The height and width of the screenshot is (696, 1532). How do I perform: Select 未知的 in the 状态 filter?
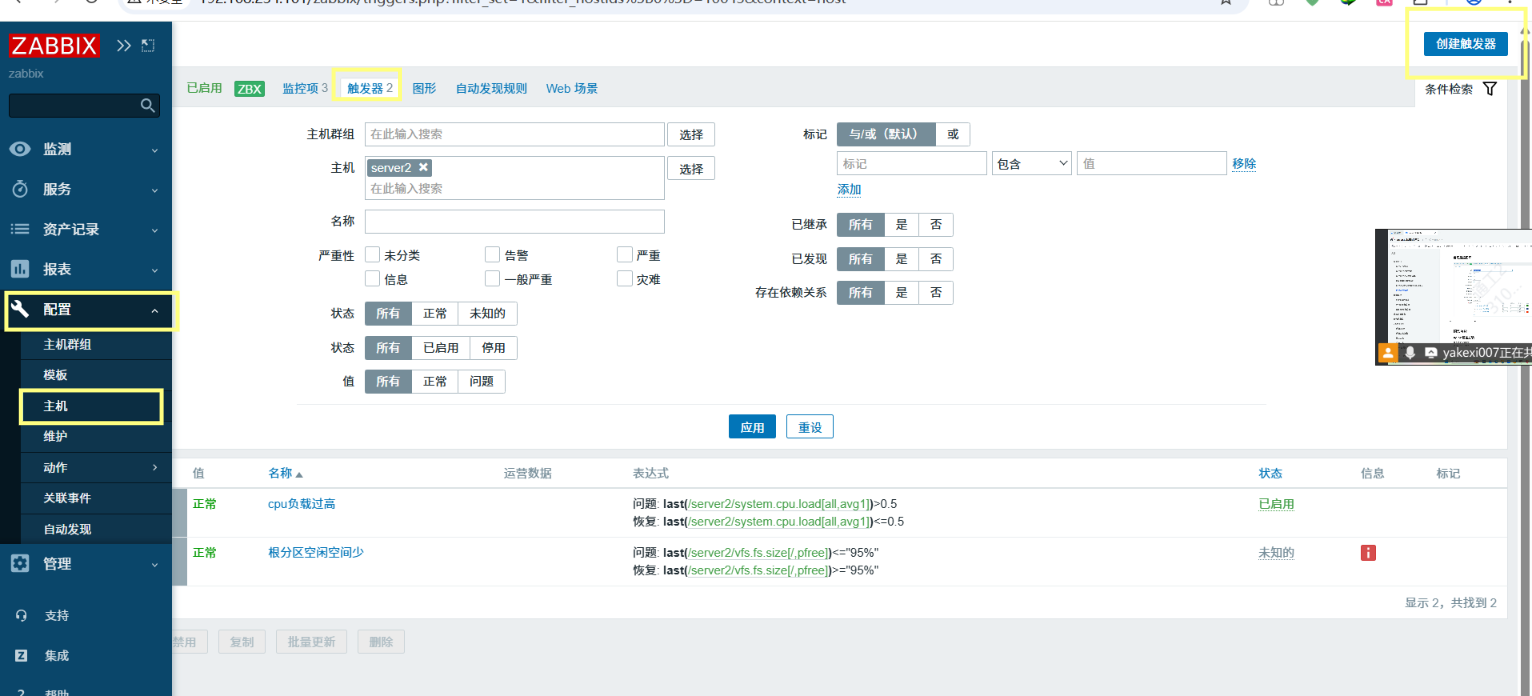[x=487, y=314]
